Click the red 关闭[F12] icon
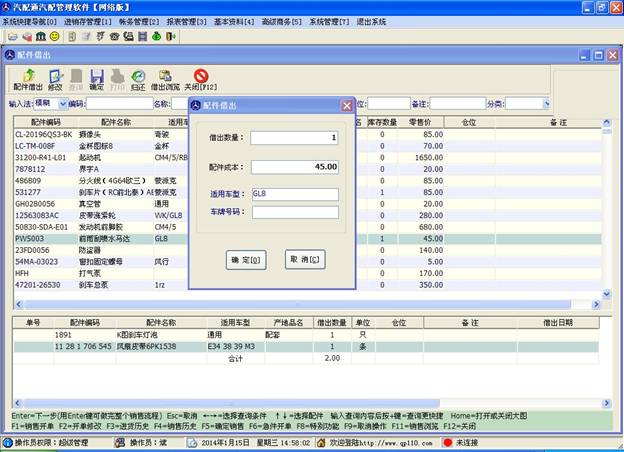 pos(201,79)
